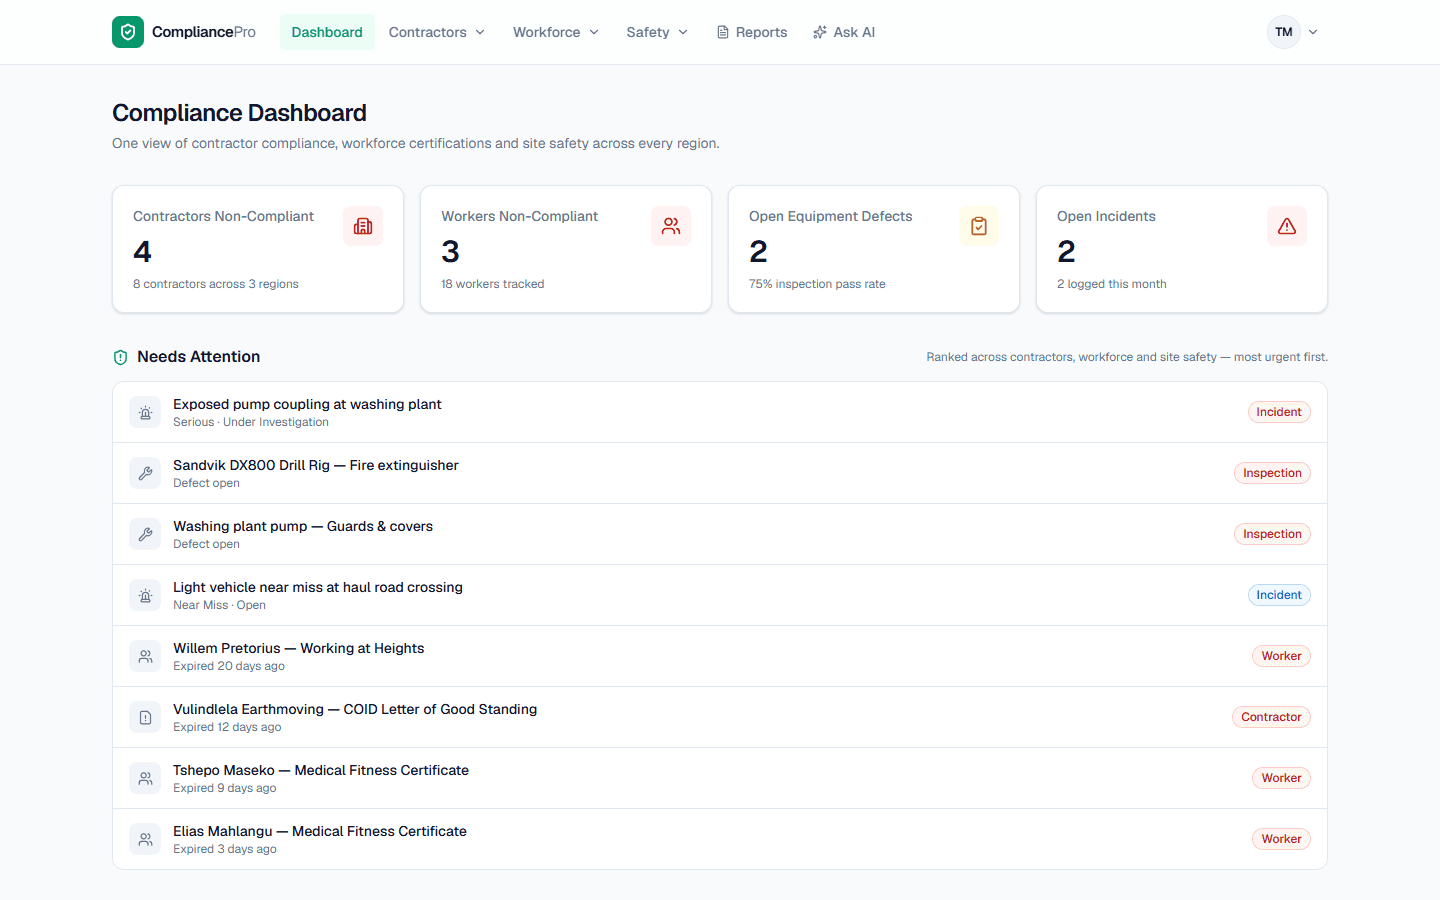Click the people icon for Tshepo Maseko row
This screenshot has width=1440, height=900.
click(x=145, y=778)
